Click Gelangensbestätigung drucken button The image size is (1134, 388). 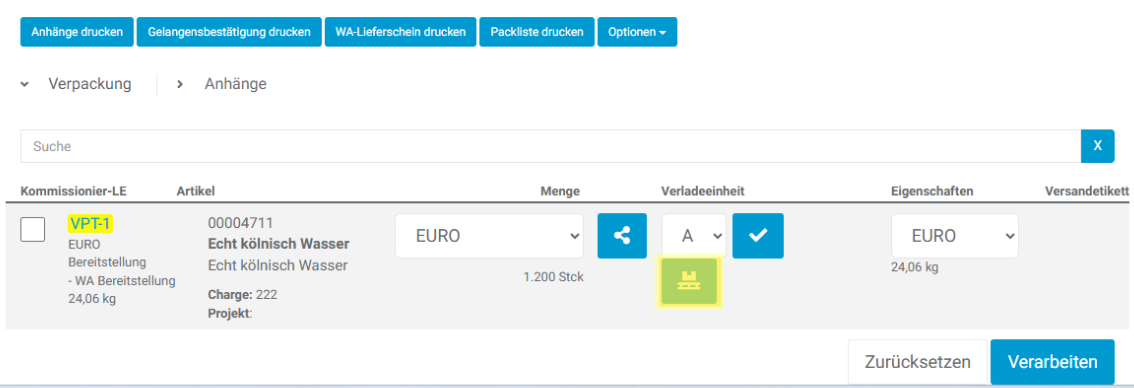(229, 32)
